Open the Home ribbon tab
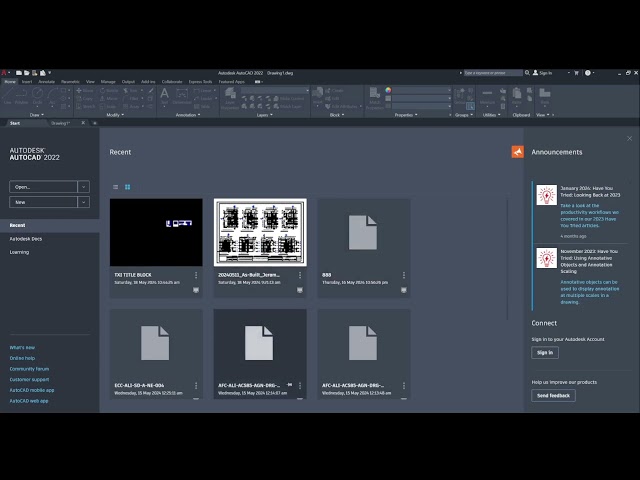This screenshot has height=480, width=640. click(x=10, y=82)
